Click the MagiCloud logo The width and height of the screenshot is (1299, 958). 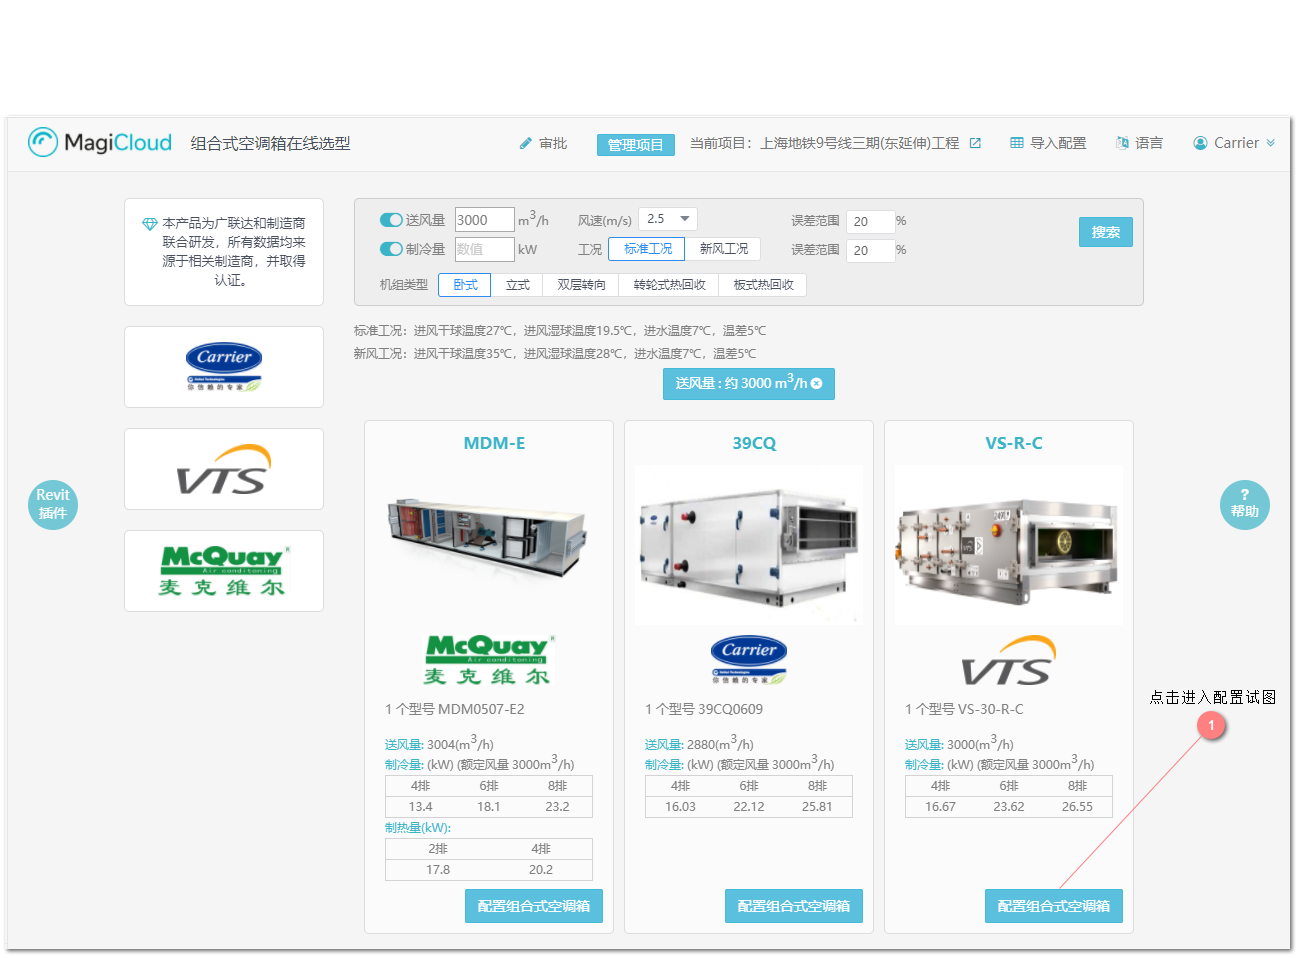pyautogui.click(x=100, y=142)
